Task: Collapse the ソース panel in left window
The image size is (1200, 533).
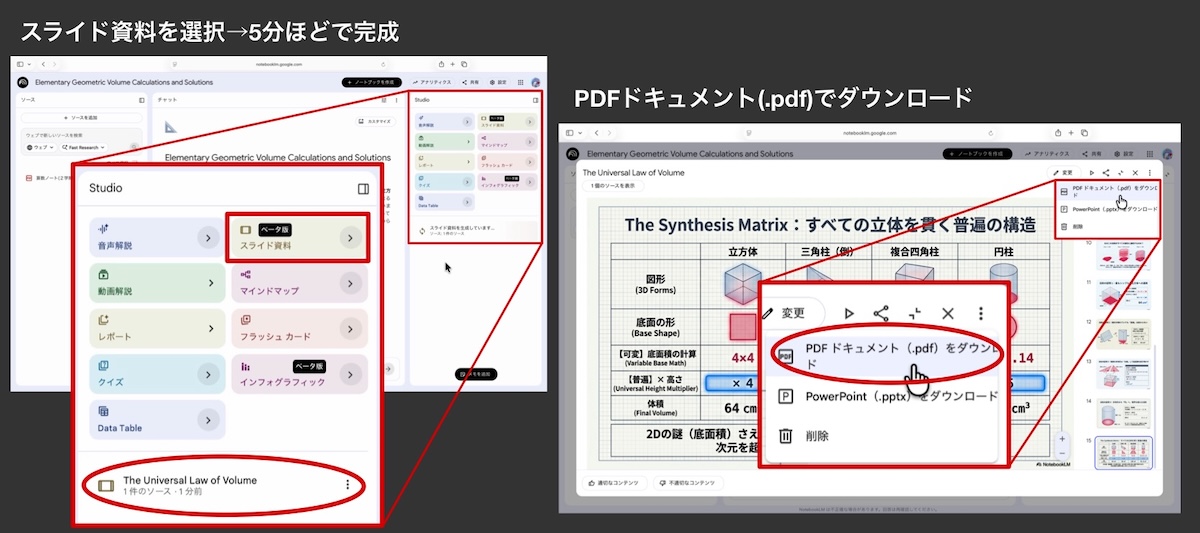Action: pyautogui.click(x=141, y=100)
